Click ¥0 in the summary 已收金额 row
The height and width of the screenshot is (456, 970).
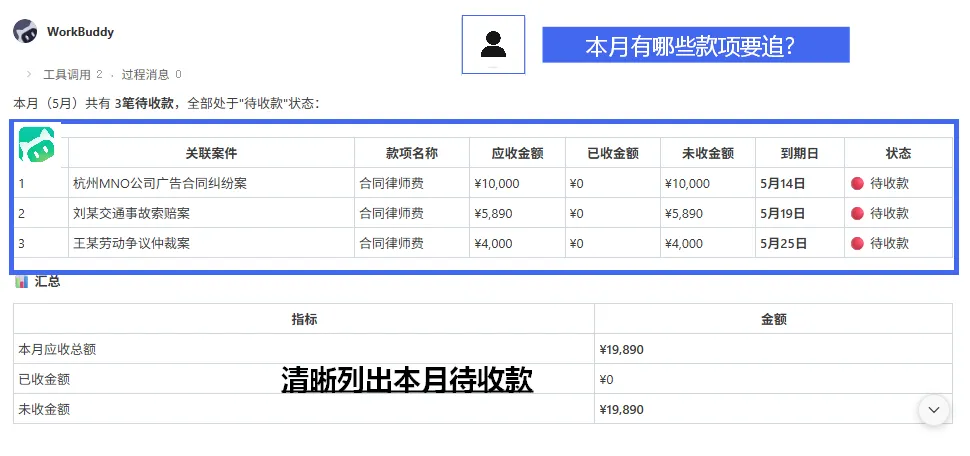tap(606, 380)
